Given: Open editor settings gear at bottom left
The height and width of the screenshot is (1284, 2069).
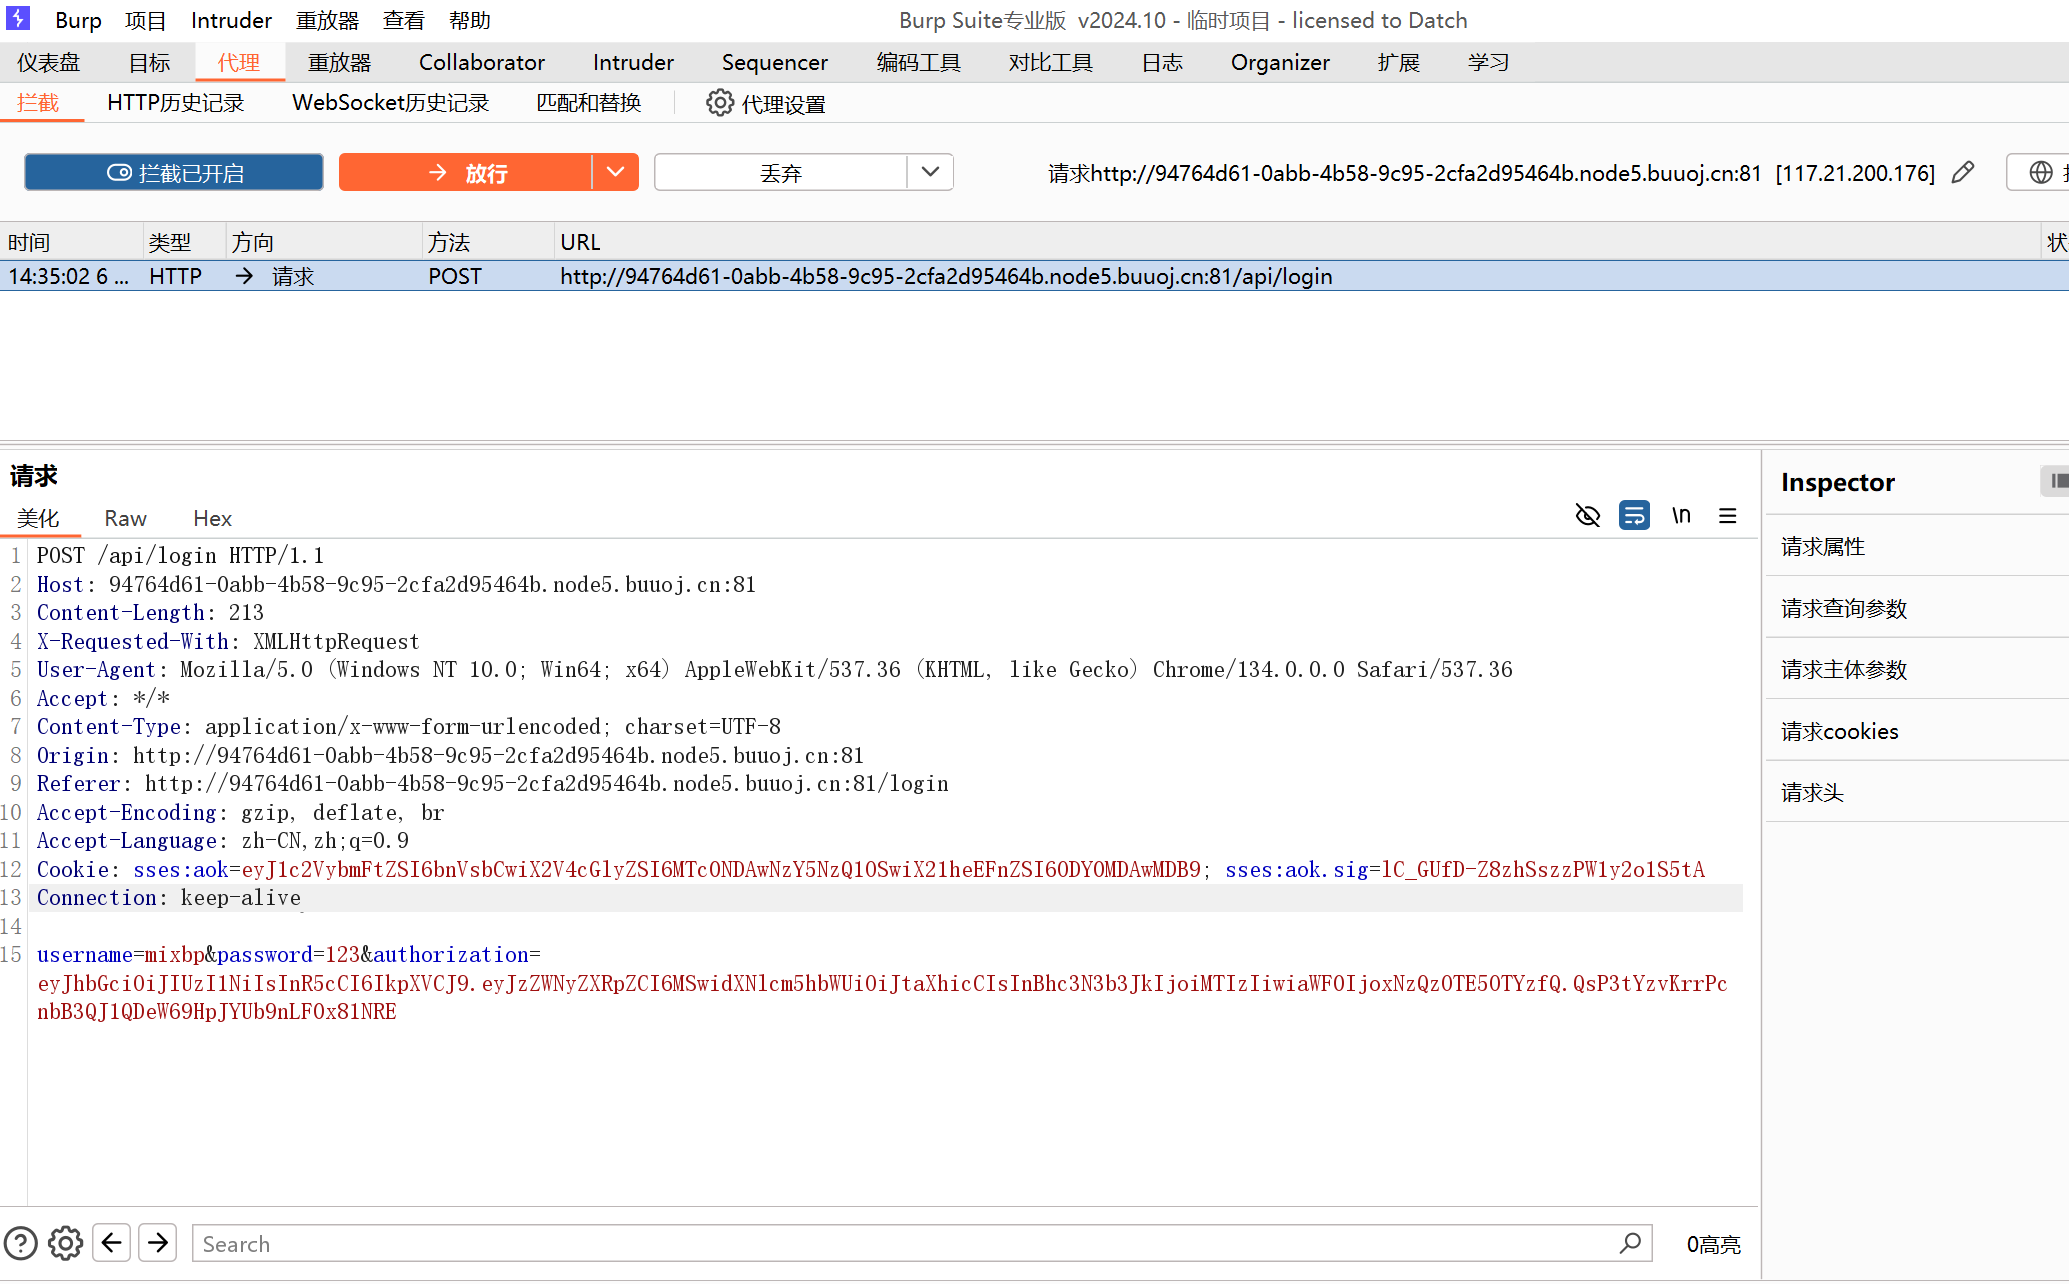Looking at the screenshot, I should 66,1243.
